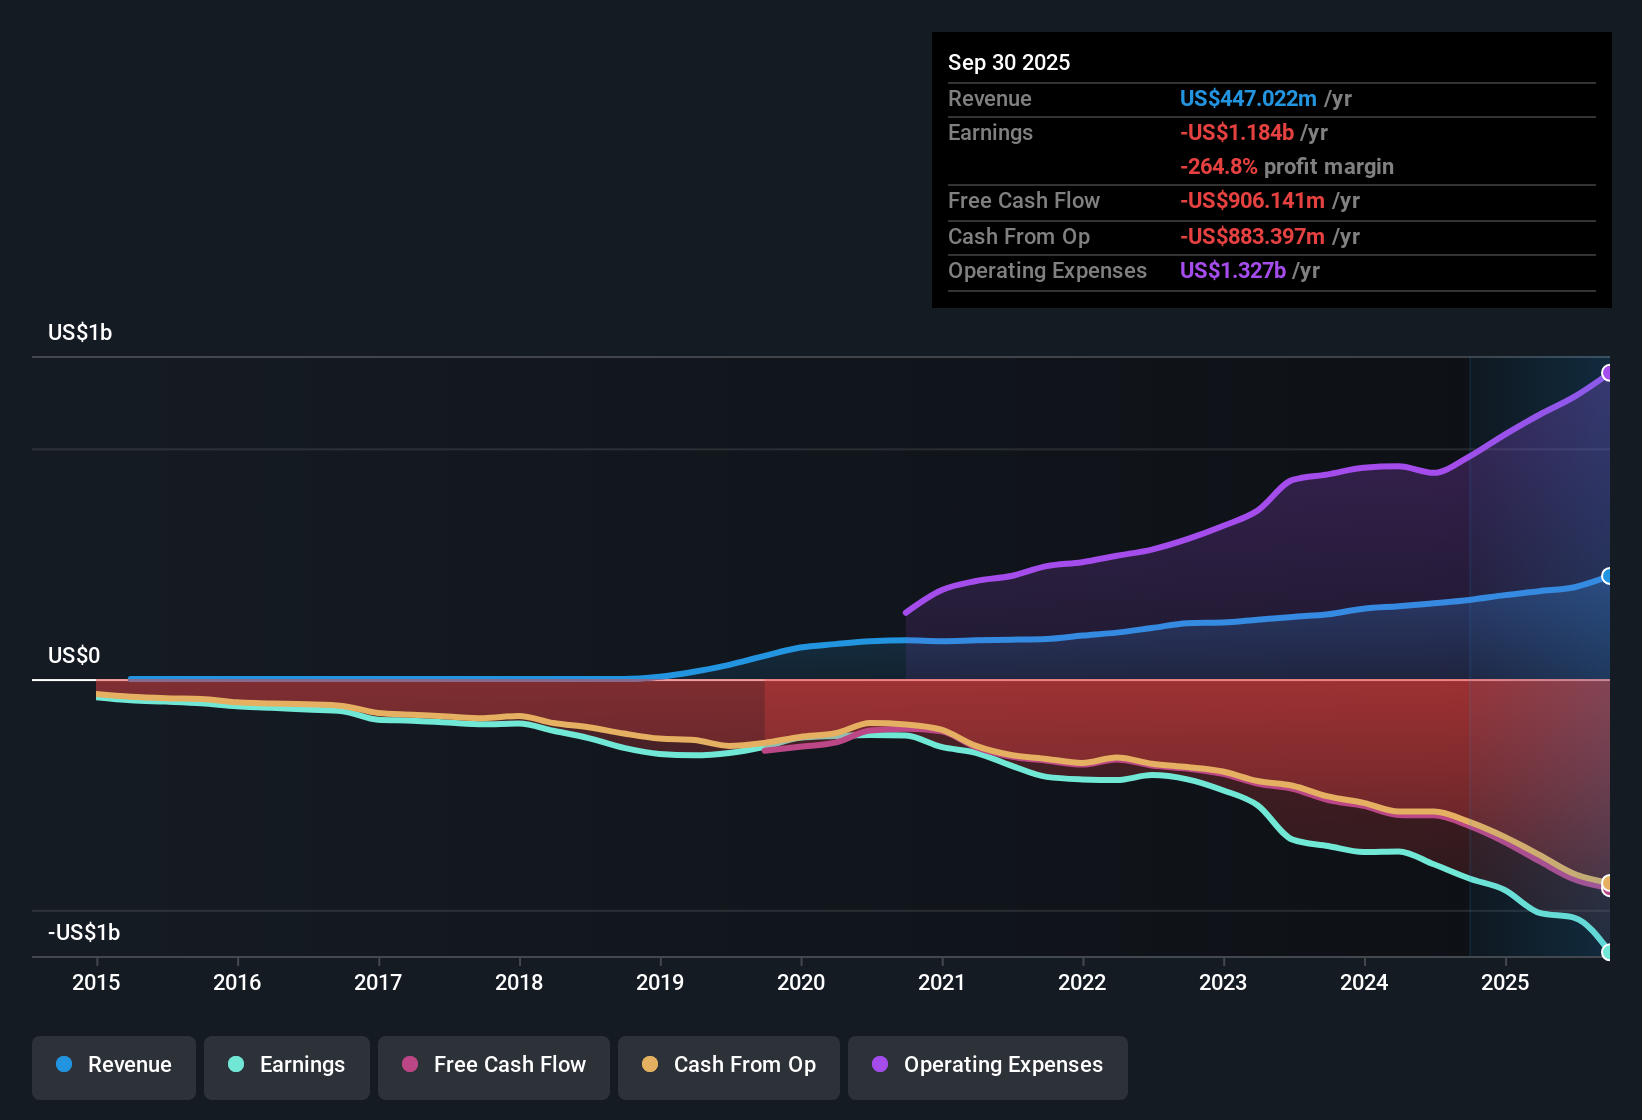Image resolution: width=1642 pixels, height=1120 pixels.
Task: Open the Revenue value US$447.022m in tooltip
Action: click(x=1248, y=99)
